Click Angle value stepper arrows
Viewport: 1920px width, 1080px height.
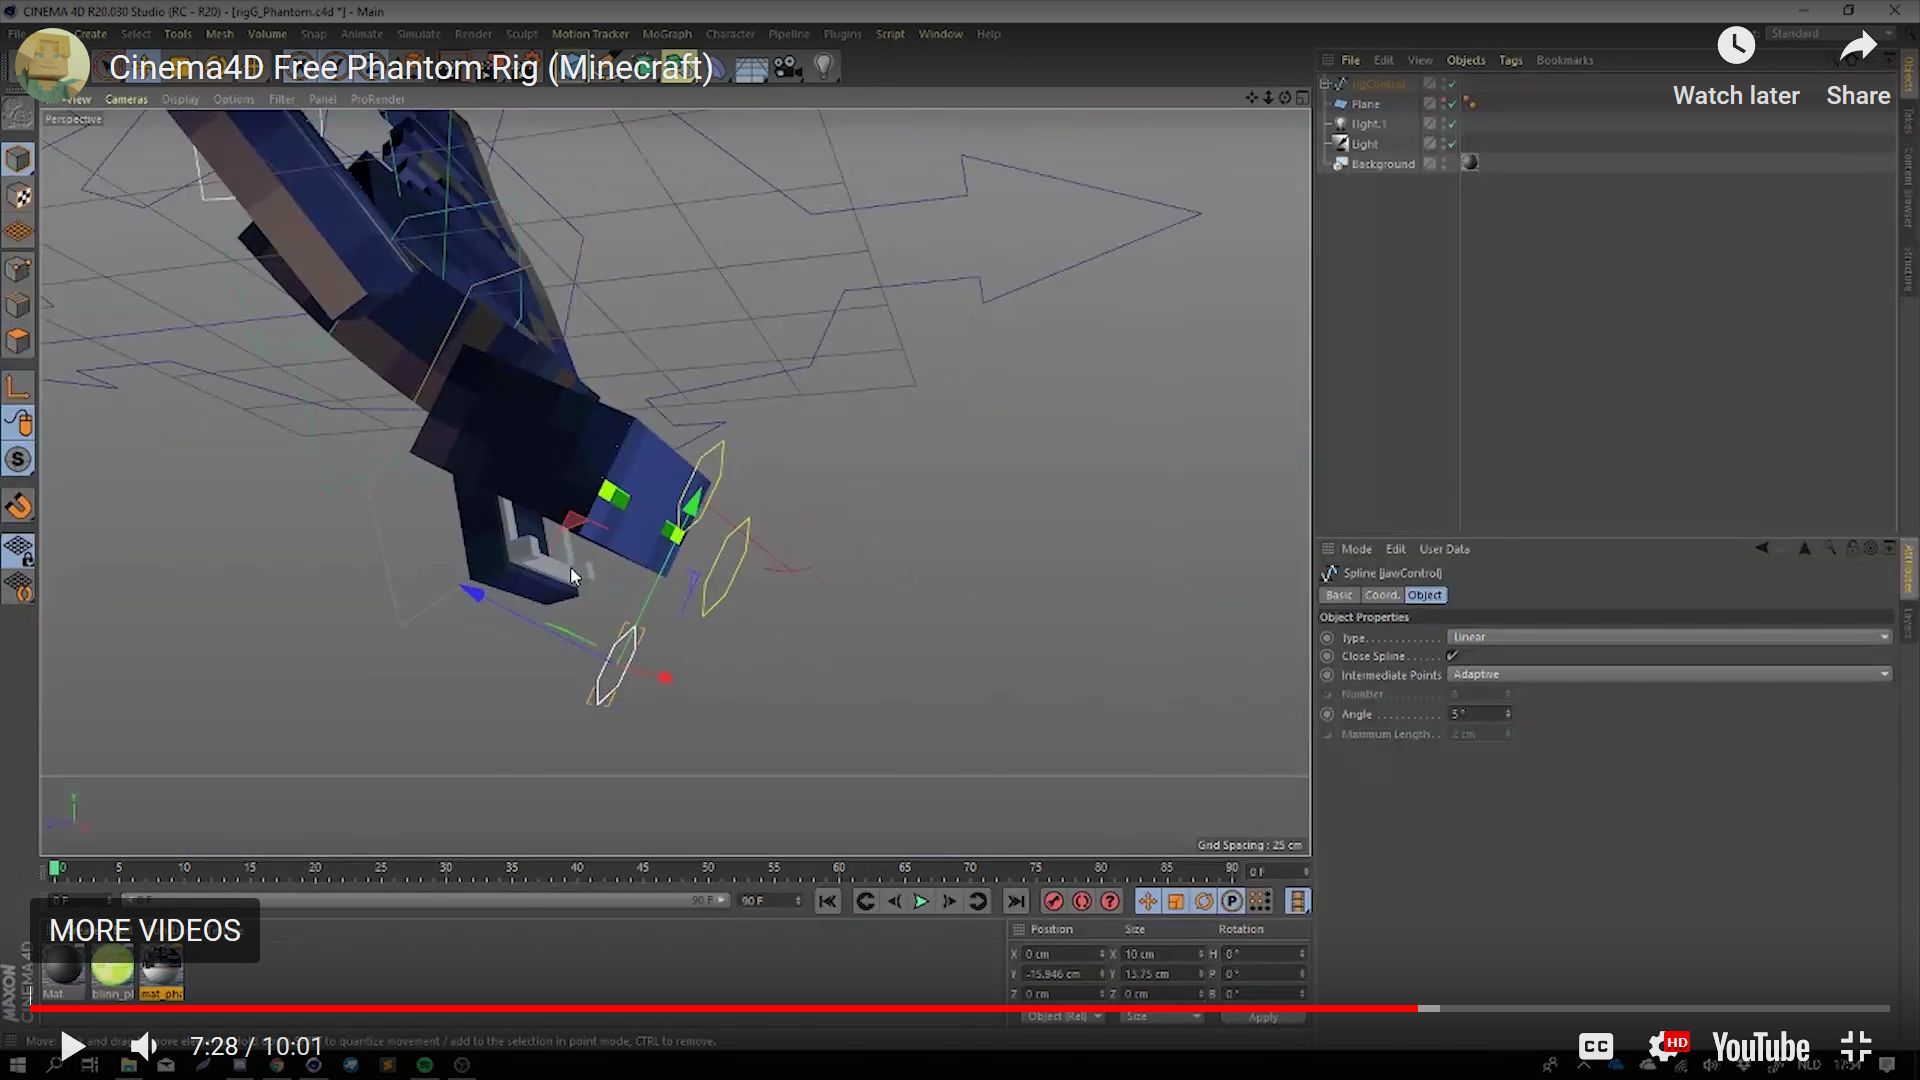click(1508, 714)
